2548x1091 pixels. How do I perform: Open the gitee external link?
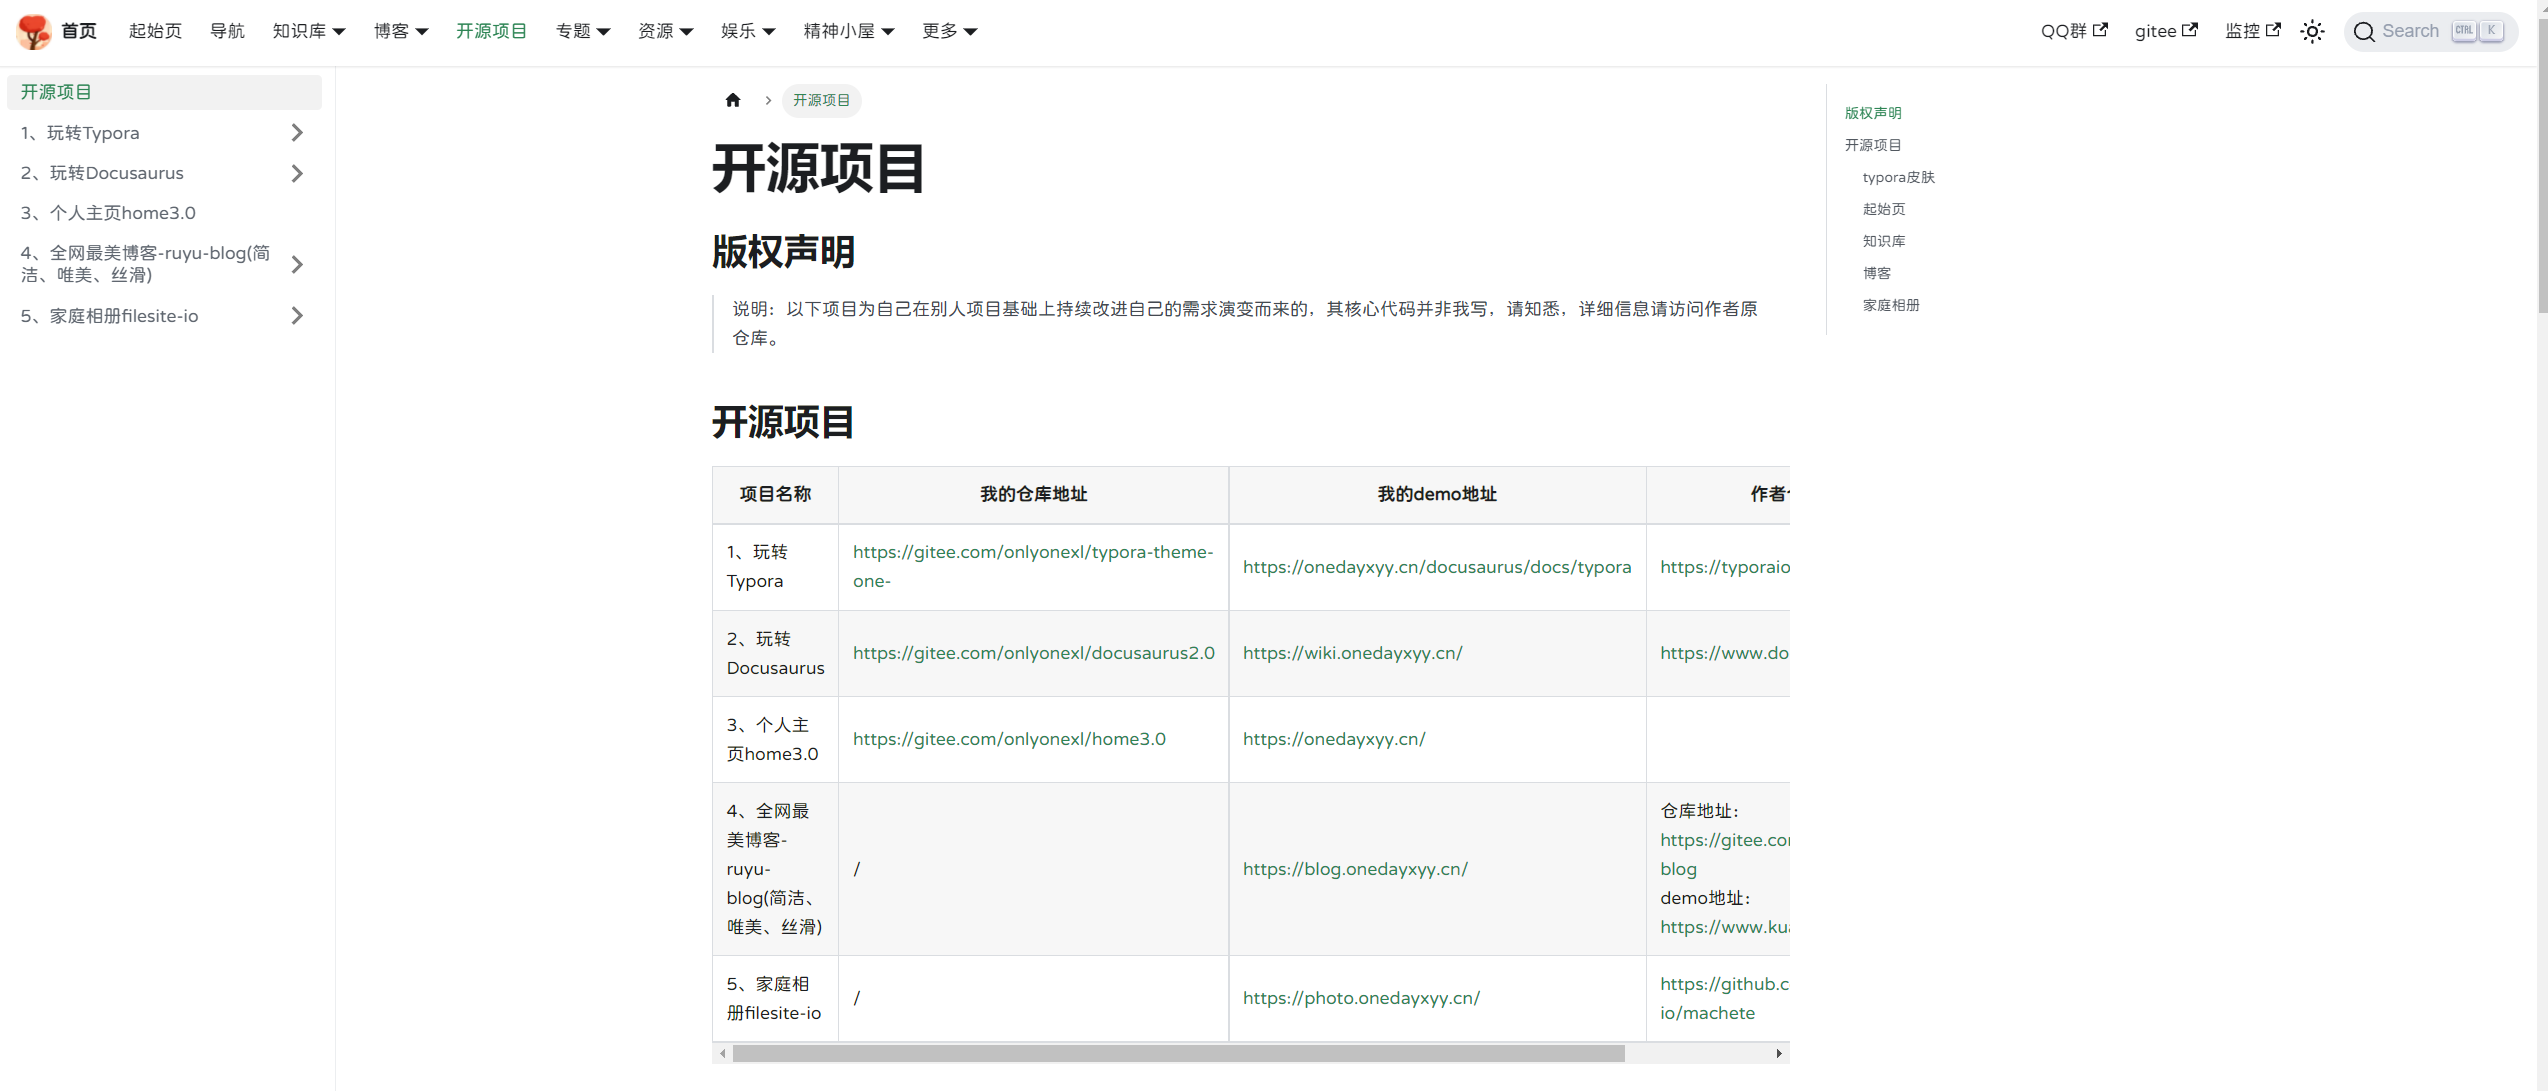pyautogui.click(x=2166, y=31)
